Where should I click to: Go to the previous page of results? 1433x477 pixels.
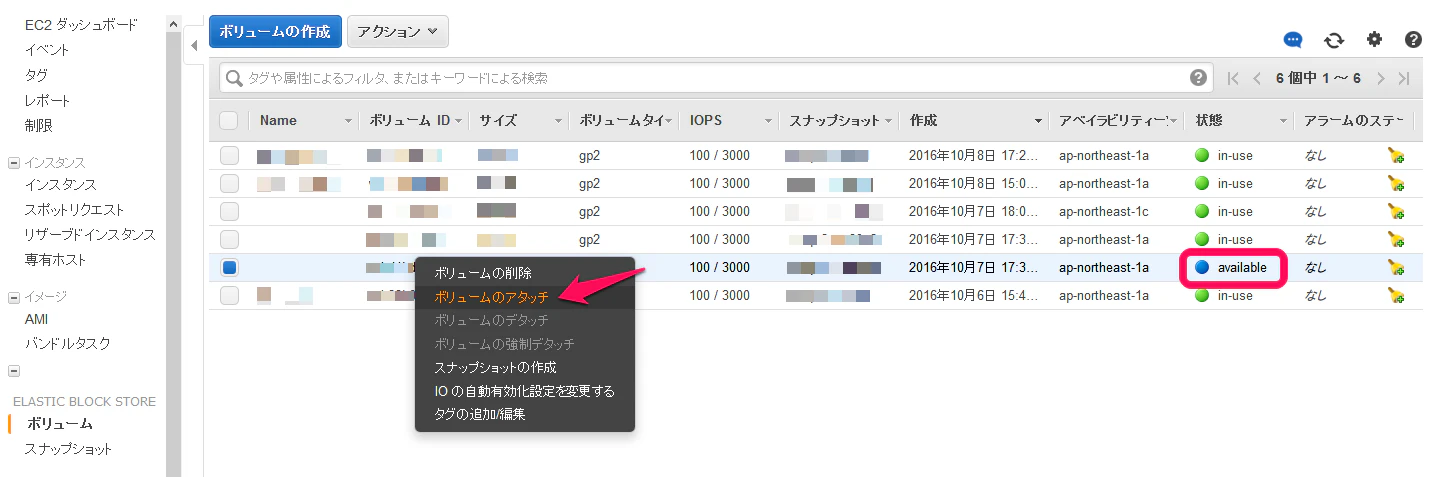tap(1257, 78)
